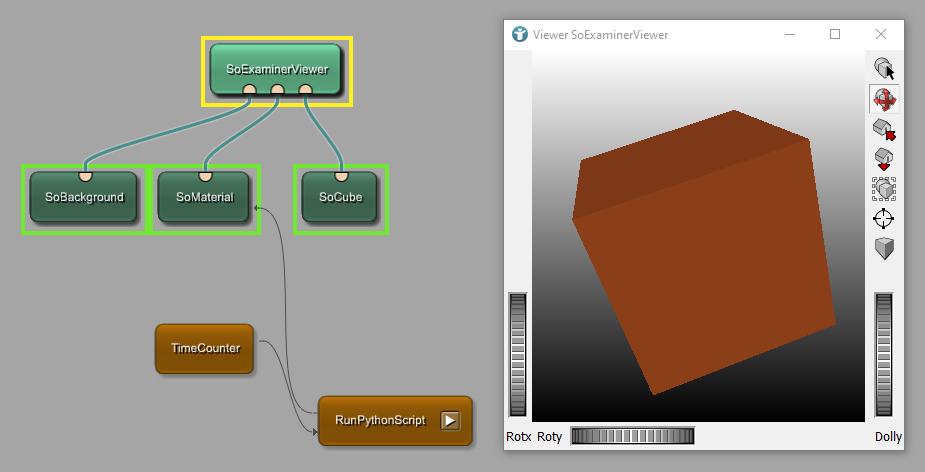Click the Roty horizontal thumbwheel

coord(631,436)
